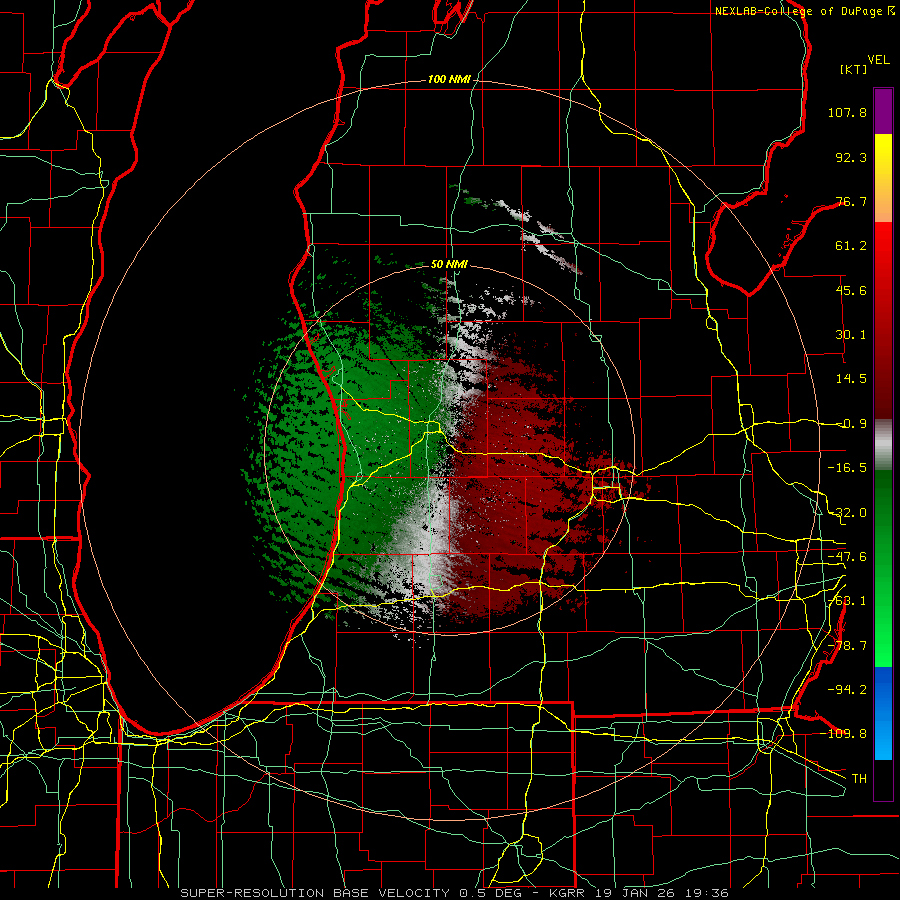Click the purple segment of the velocity color bar
The image size is (900, 900).
coord(883,111)
